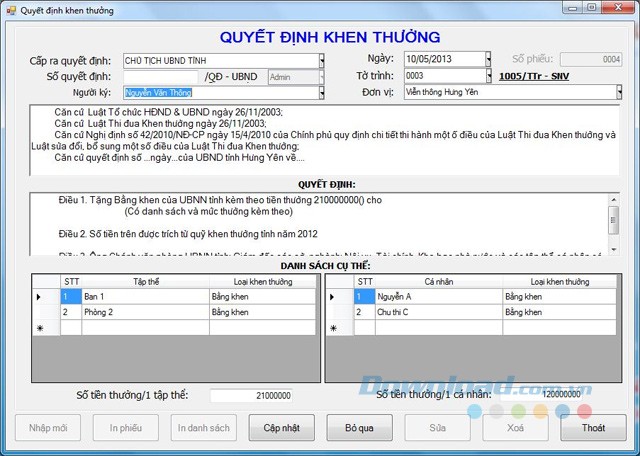Click the Tập thể column header

[145, 282]
